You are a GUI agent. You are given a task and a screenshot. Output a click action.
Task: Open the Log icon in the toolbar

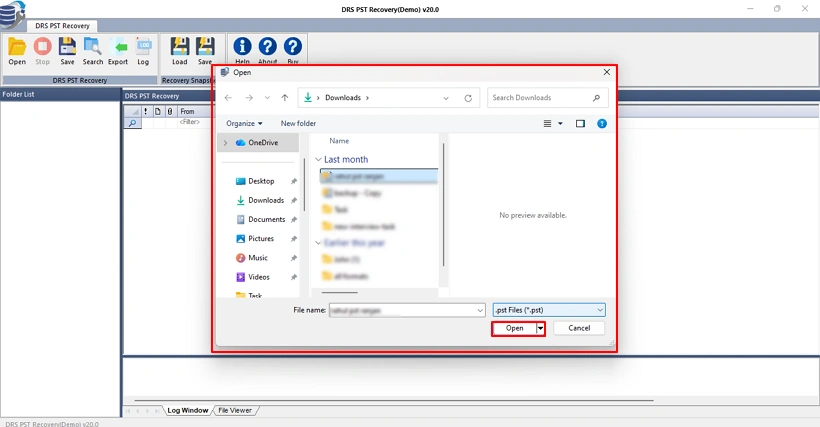click(x=143, y=47)
